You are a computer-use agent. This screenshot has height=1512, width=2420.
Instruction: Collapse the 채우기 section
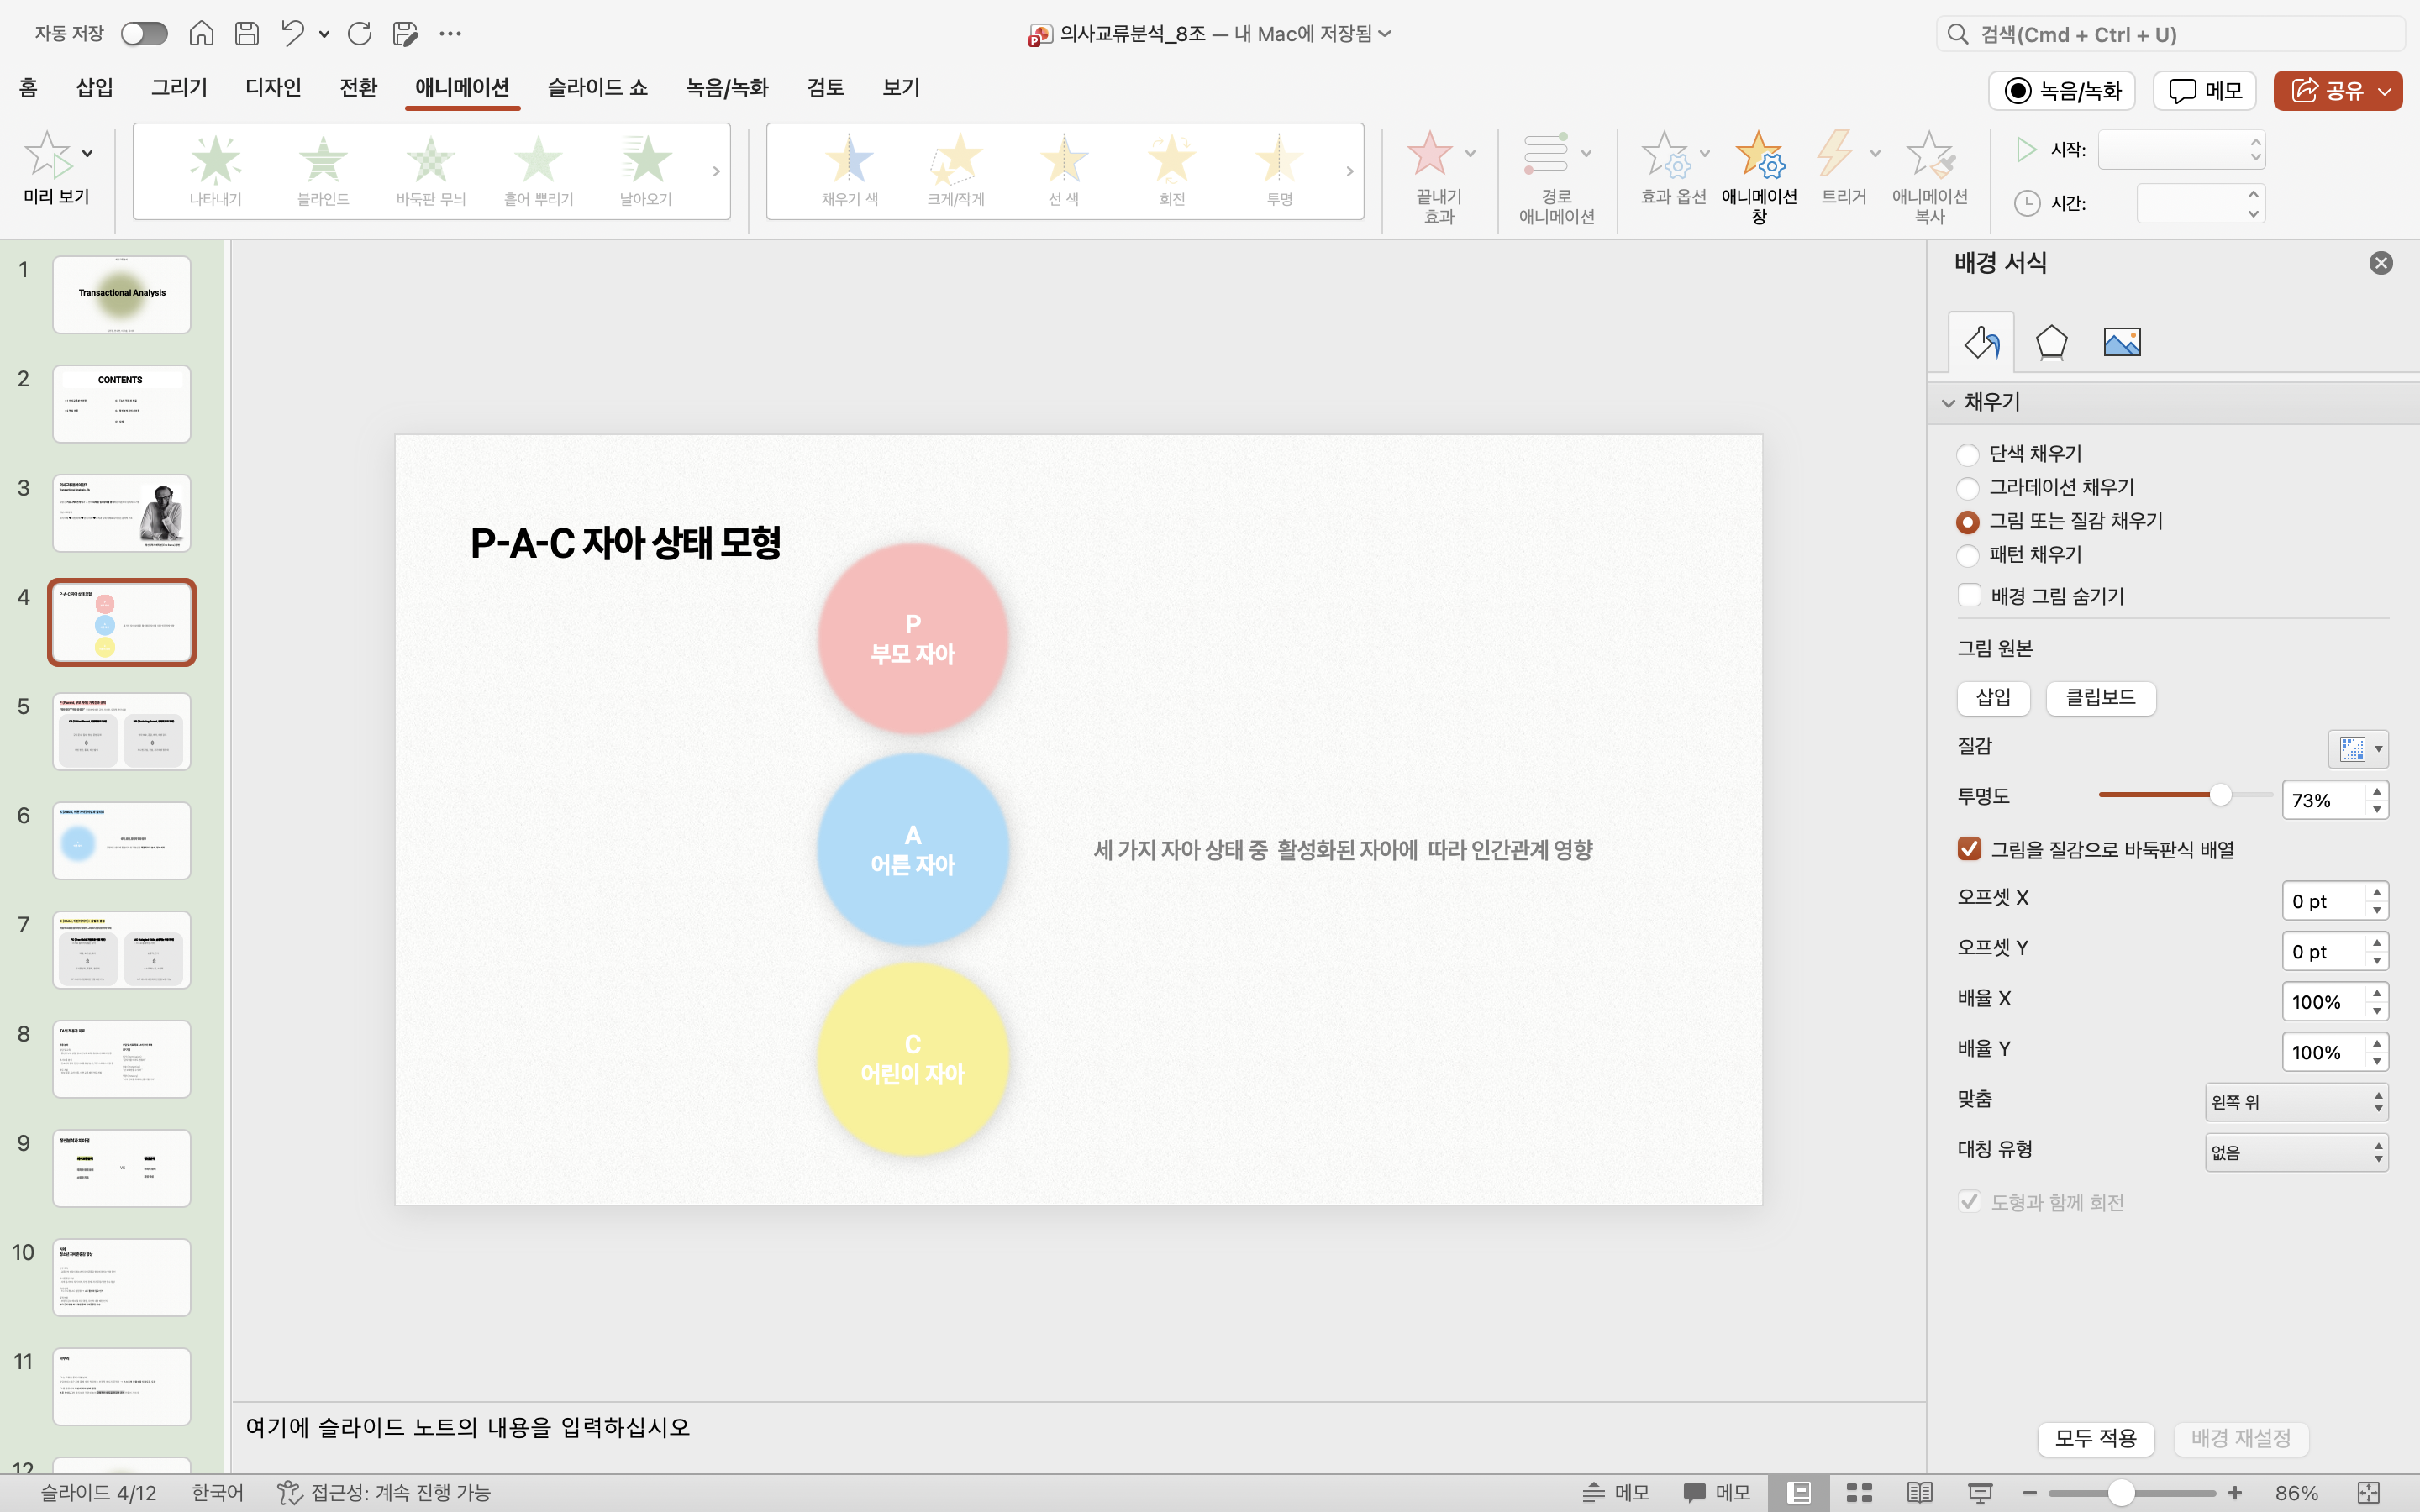pos(1948,403)
